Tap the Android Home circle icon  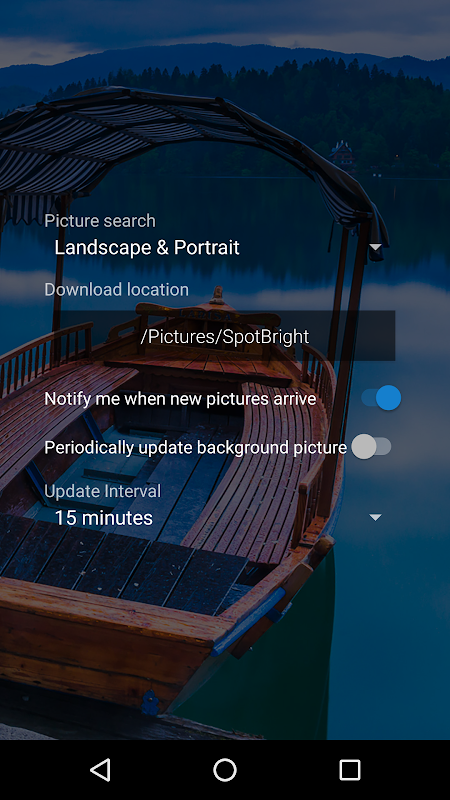225,769
